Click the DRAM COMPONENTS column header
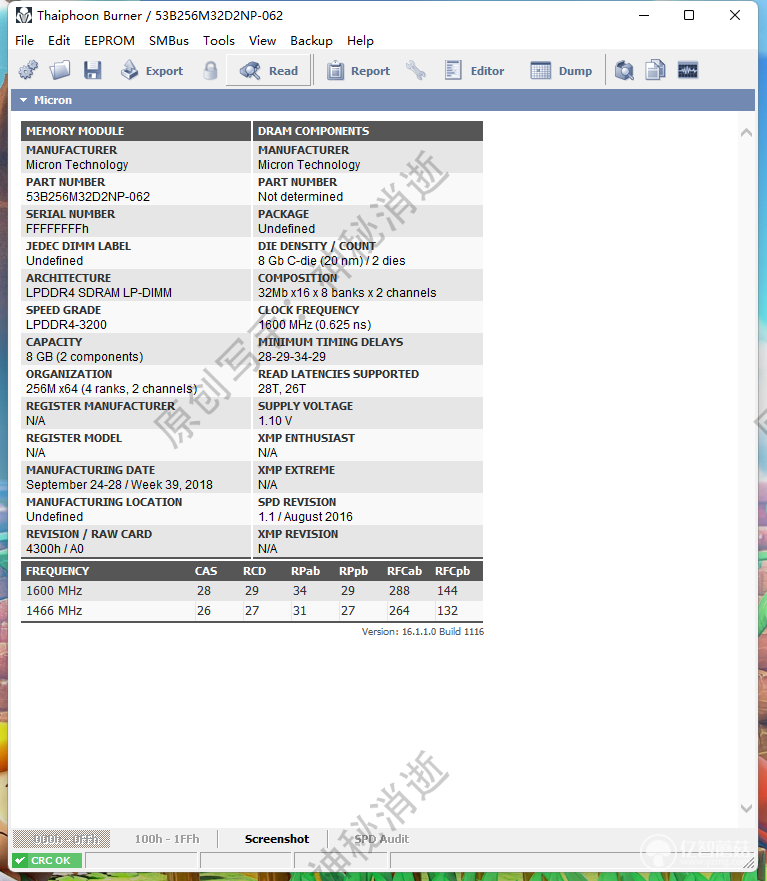Viewport: 767px width, 881px height. coord(368,131)
